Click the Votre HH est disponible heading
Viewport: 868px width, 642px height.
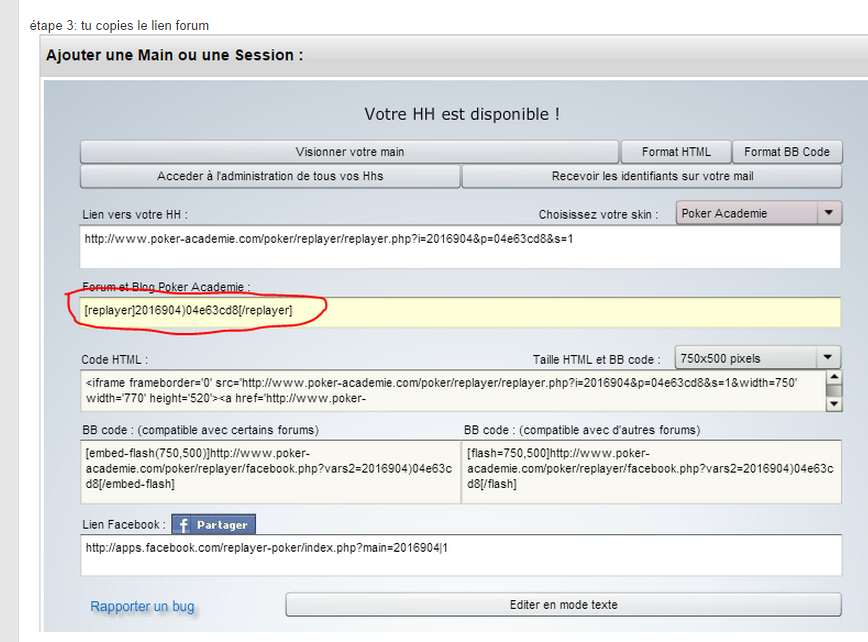462,114
